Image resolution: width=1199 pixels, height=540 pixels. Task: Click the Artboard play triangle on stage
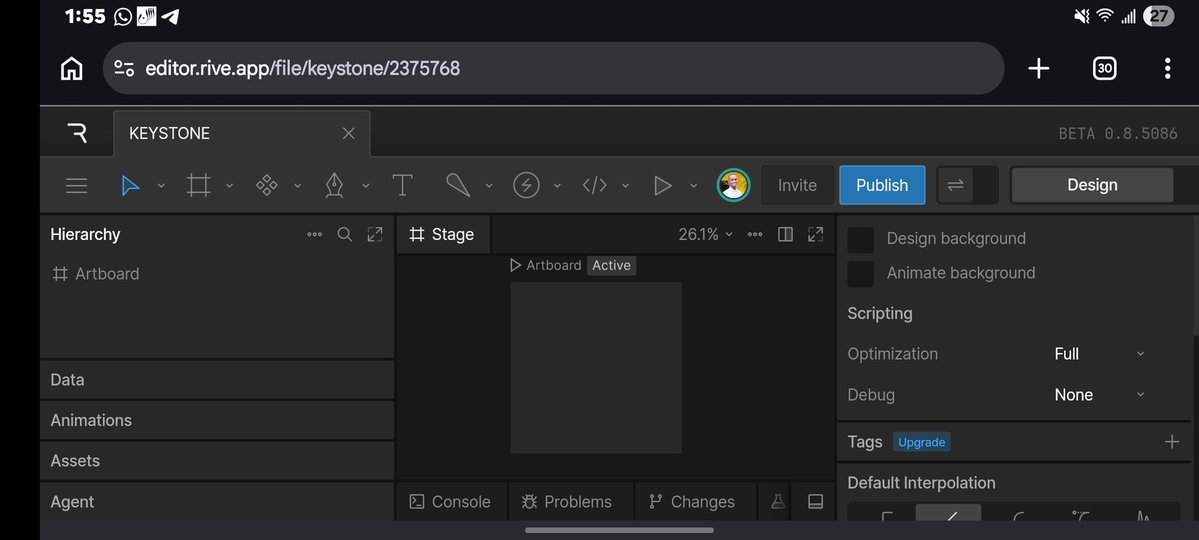click(x=515, y=265)
